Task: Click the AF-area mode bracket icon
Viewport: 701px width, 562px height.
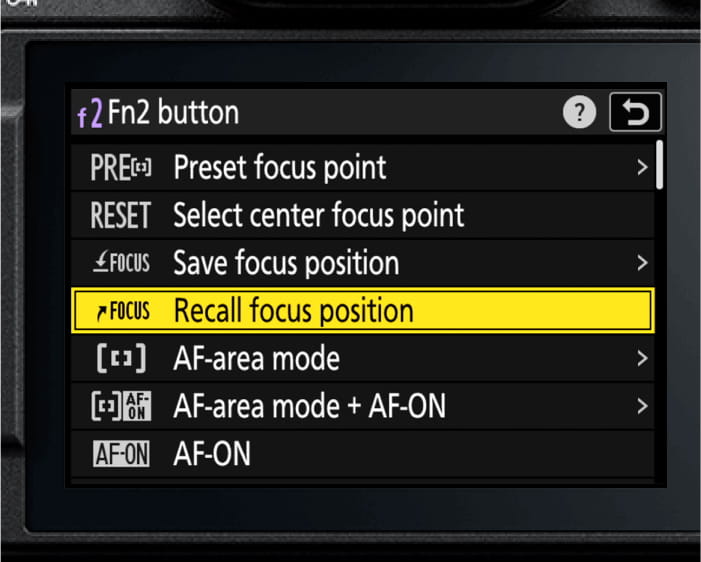Action: [x=120, y=358]
